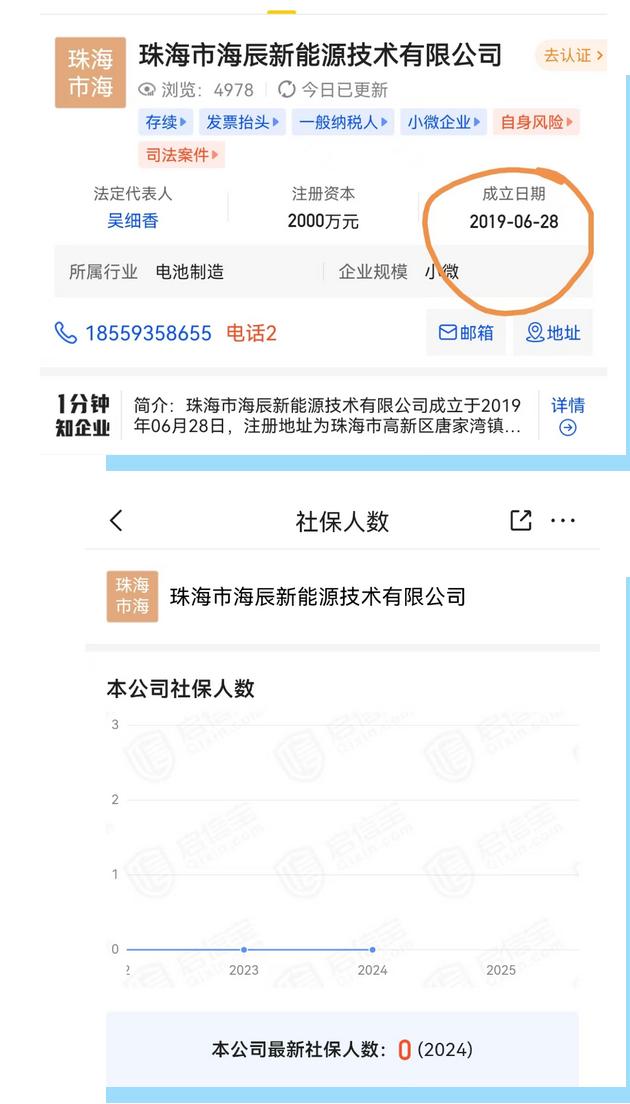
Task: Select the 2023 data point on chart
Action: 244,950
